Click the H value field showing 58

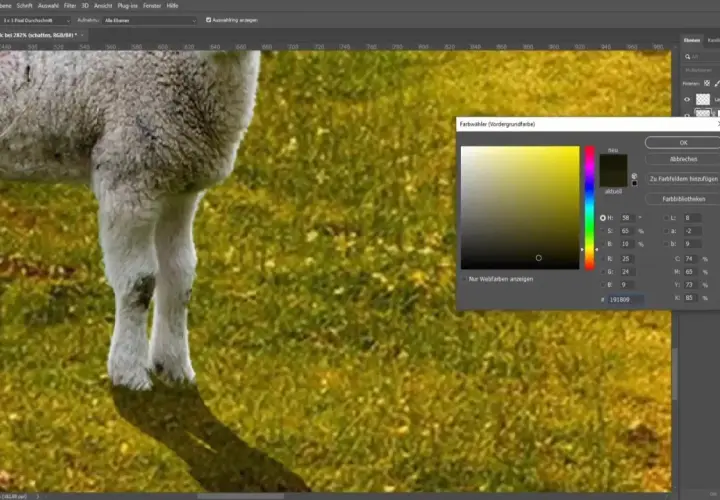[627, 218]
